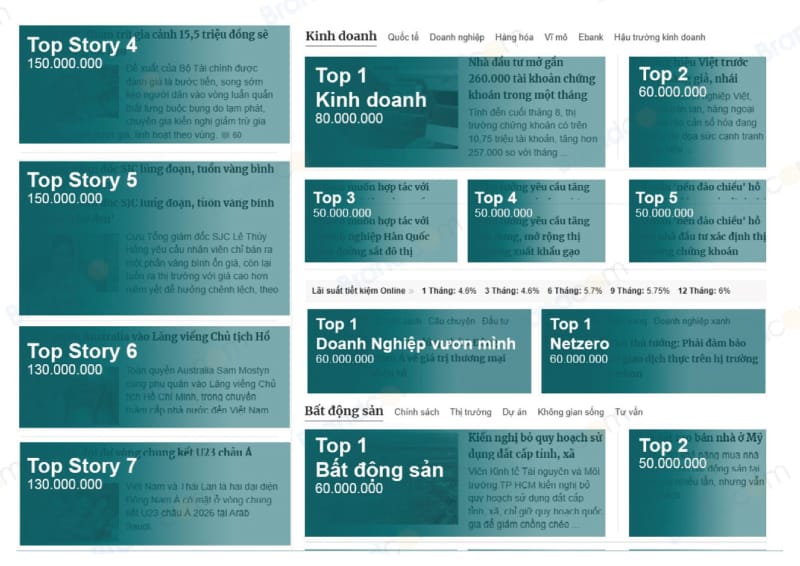Image resolution: width=800 pixels, height=566 pixels.
Task: Click the Top Story 7 placement block
Action: tap(154, 494)
